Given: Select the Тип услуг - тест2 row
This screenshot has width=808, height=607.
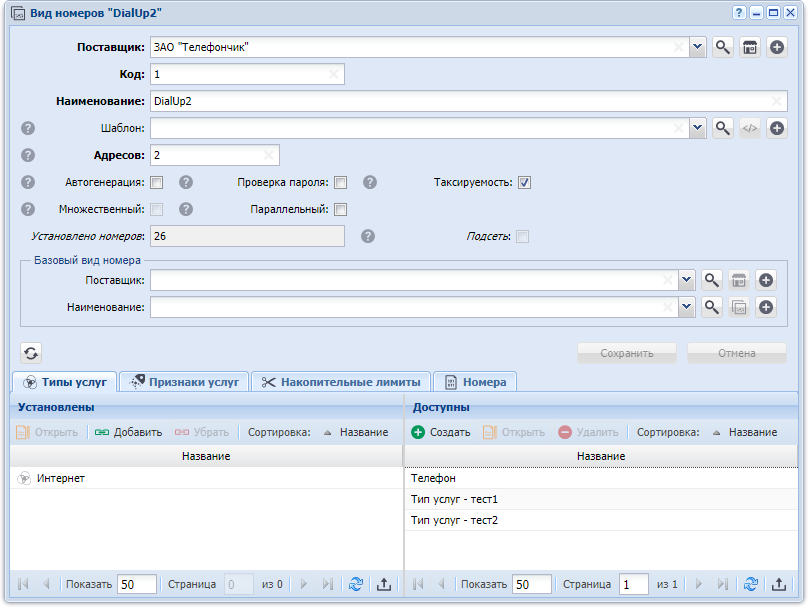Looking at the screenshot, I should (x=601, y=520).
